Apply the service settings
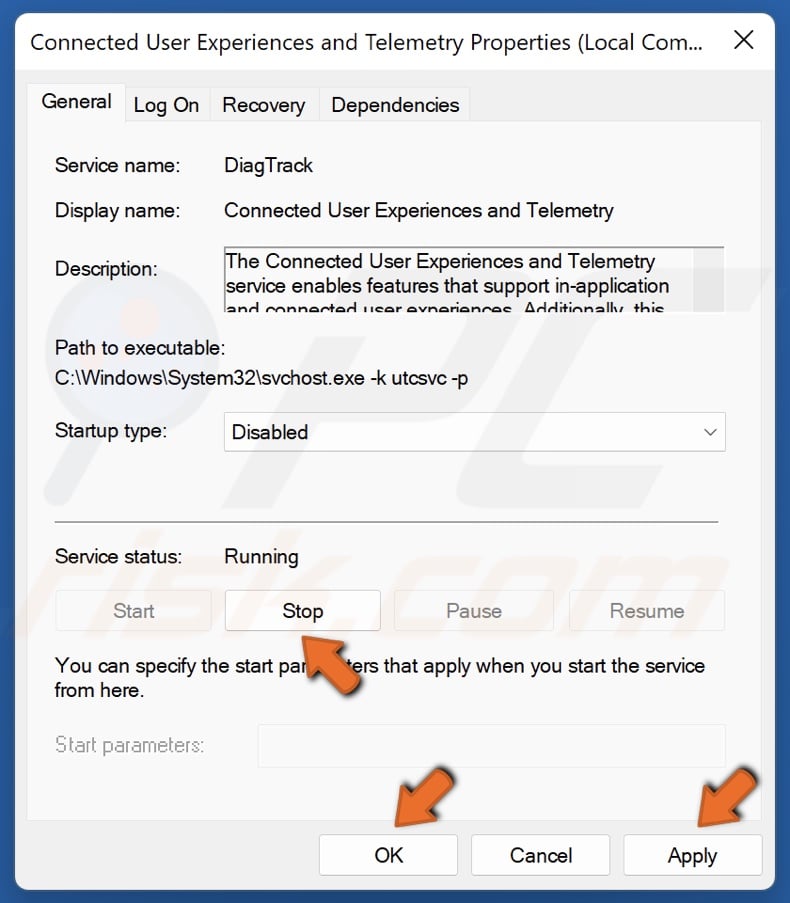The height and width of the screenshot is (903, 790). [692, 856]
